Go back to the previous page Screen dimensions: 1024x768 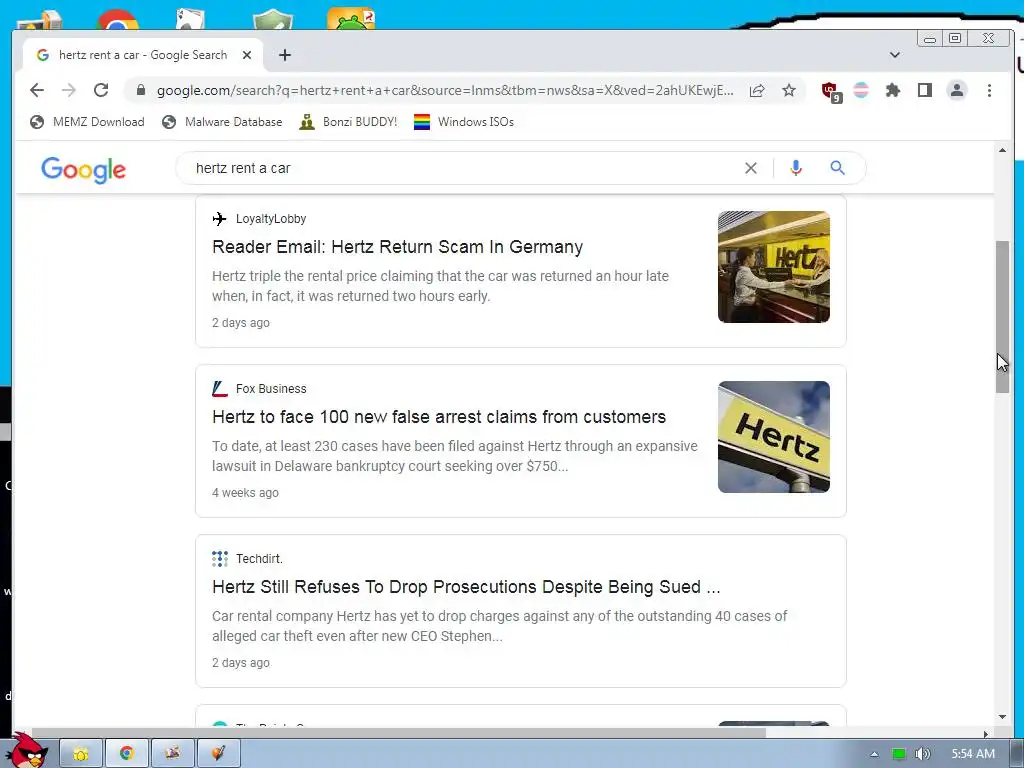[x=37, y=90]
